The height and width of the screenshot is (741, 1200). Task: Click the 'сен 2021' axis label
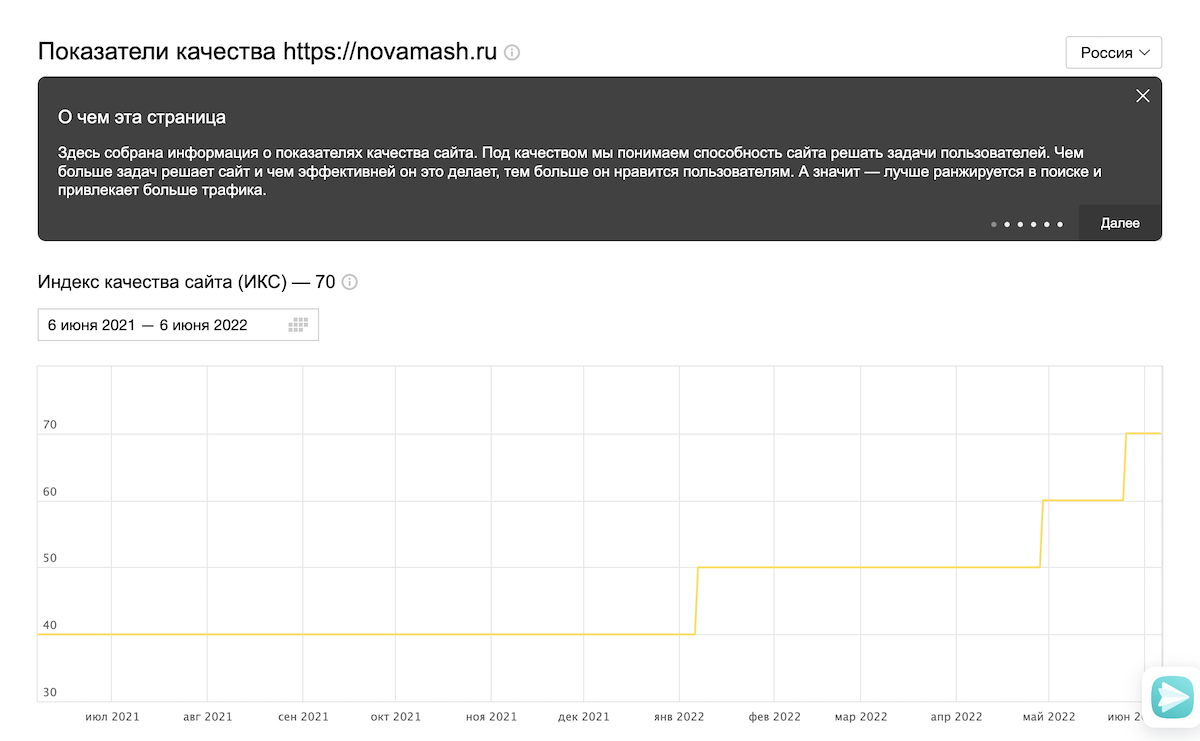(x=302, y=717)
